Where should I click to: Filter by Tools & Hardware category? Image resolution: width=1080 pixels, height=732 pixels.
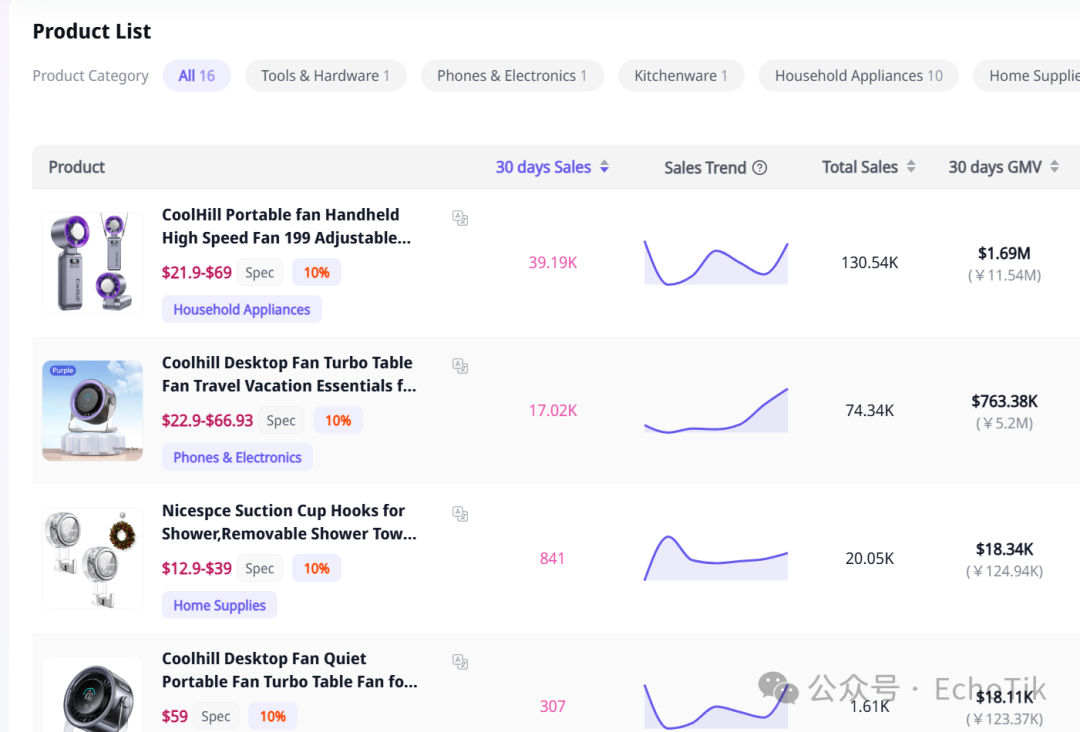[x=325, y=76]
